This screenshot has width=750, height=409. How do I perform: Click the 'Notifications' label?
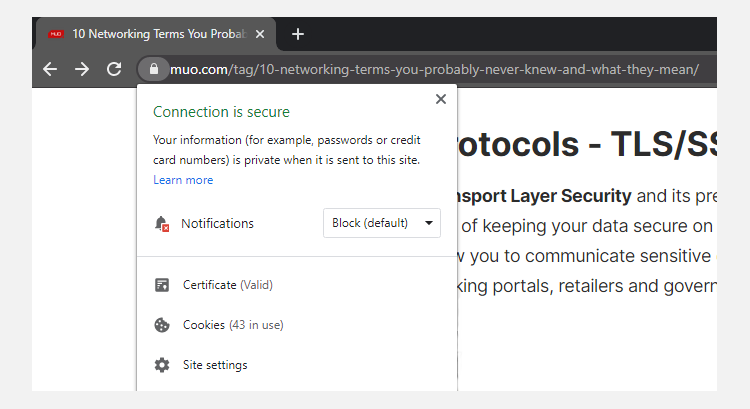(217, 223)
